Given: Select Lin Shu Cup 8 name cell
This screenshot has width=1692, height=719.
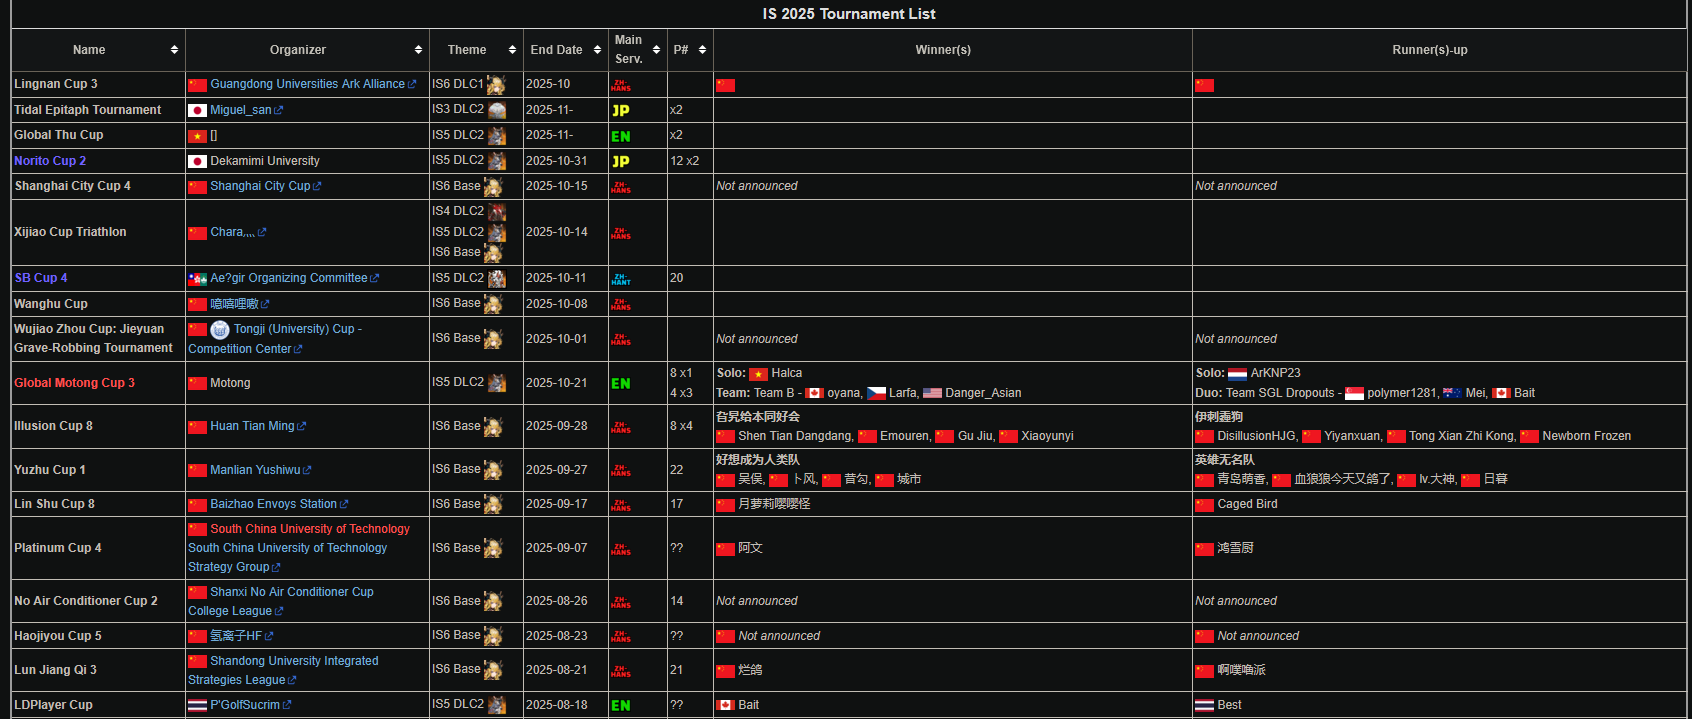Looking at the screenshot, I should (x=98, y=504).
